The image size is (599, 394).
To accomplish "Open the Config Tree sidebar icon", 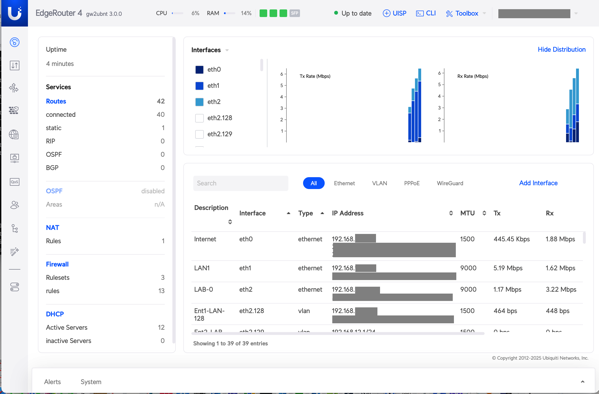I will [15, 229].
